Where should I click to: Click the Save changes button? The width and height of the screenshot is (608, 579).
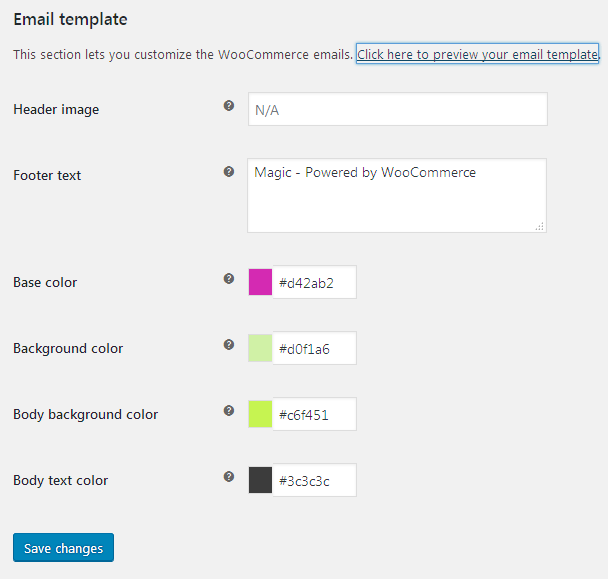coord(64,547)
